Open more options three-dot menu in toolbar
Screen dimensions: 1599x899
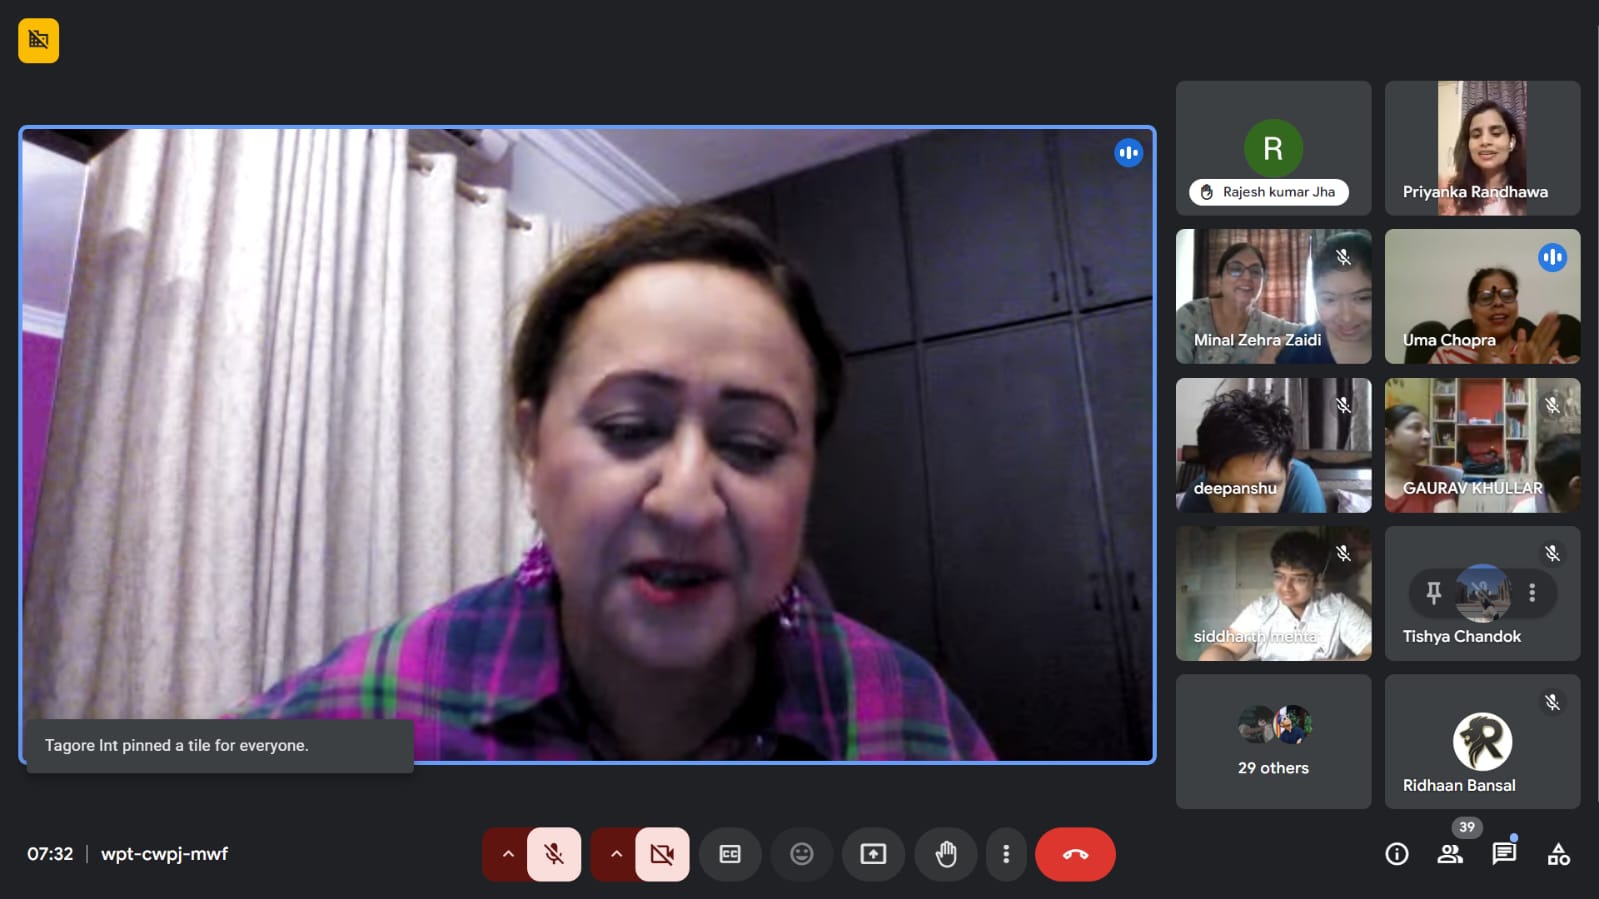1006,854
